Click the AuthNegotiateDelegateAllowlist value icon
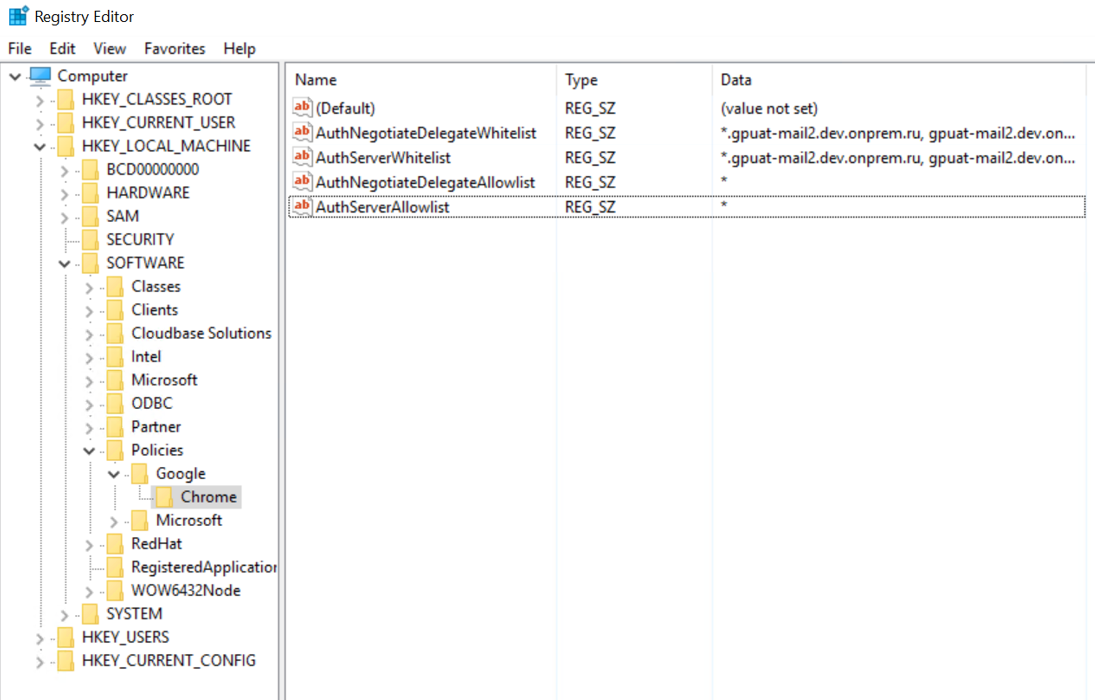 tap(302, 182)
